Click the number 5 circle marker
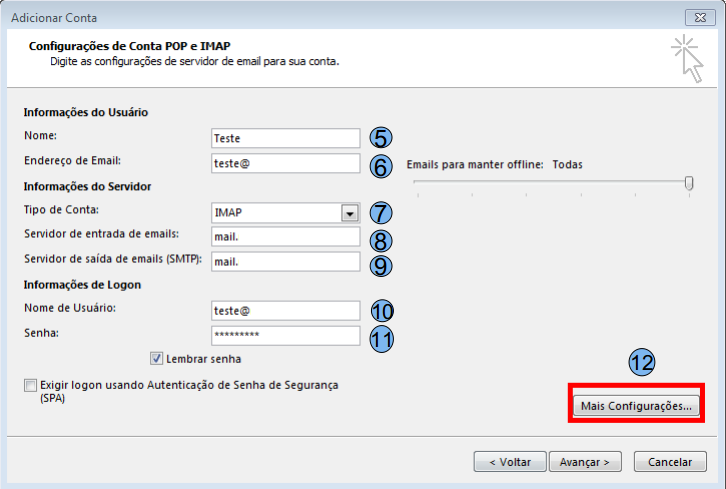This screenshot has height=489, width=726. [380, 139]
